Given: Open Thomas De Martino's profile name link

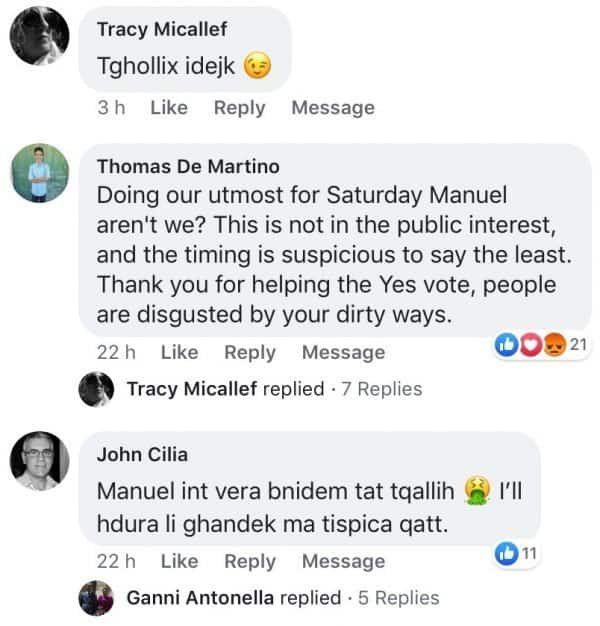Looking at the screenshot, I should (188, 166).
